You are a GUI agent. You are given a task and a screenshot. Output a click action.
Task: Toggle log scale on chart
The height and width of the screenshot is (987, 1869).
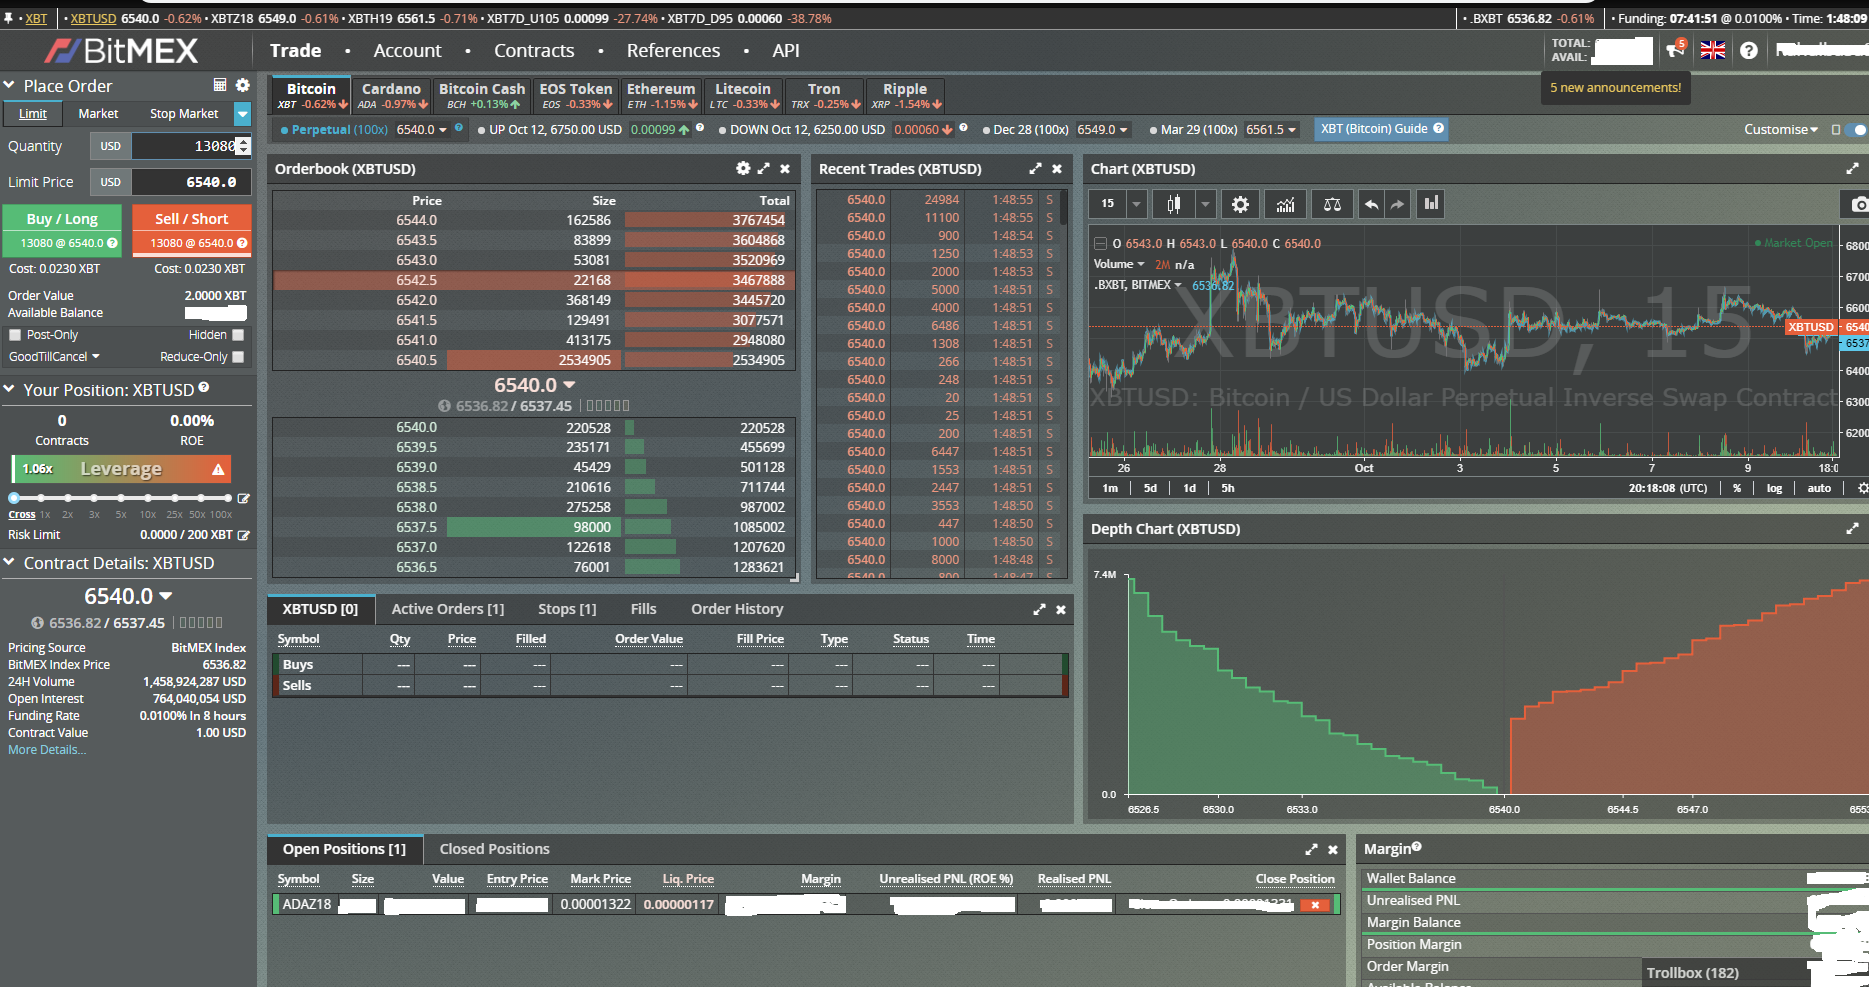point(1774,488)
